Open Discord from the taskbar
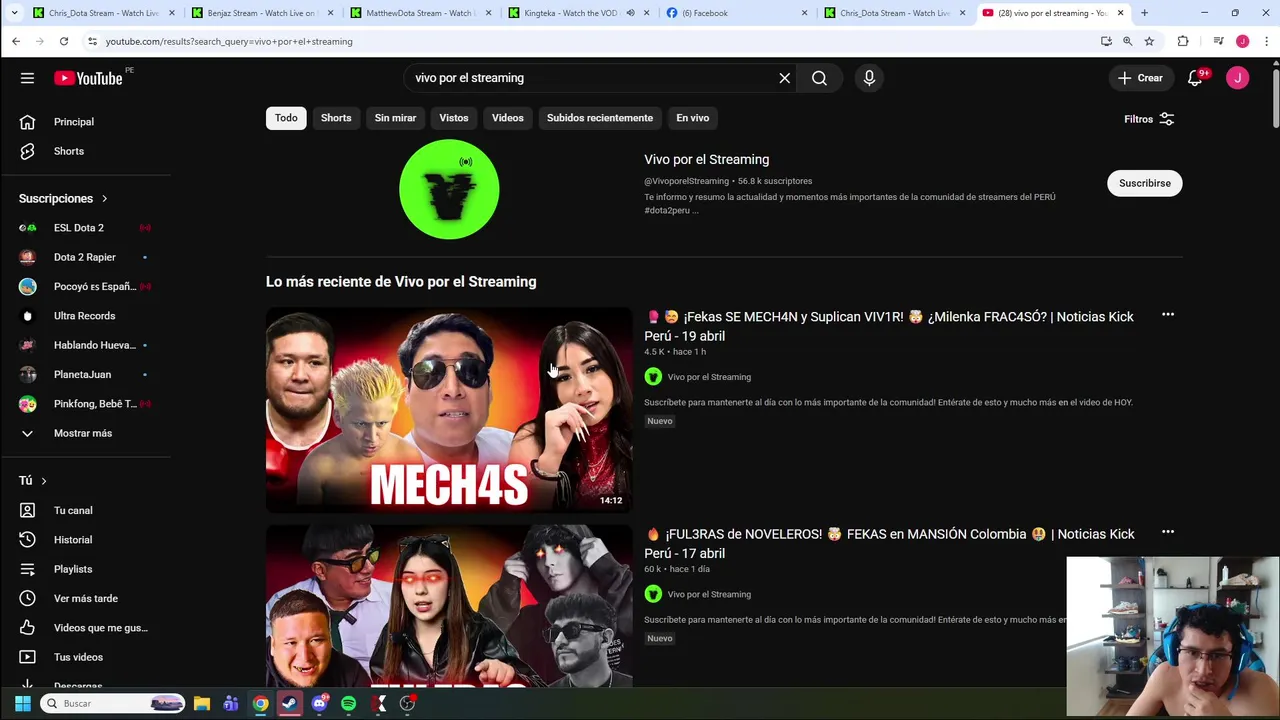The image size is (1280, 720). pos(319,704)
